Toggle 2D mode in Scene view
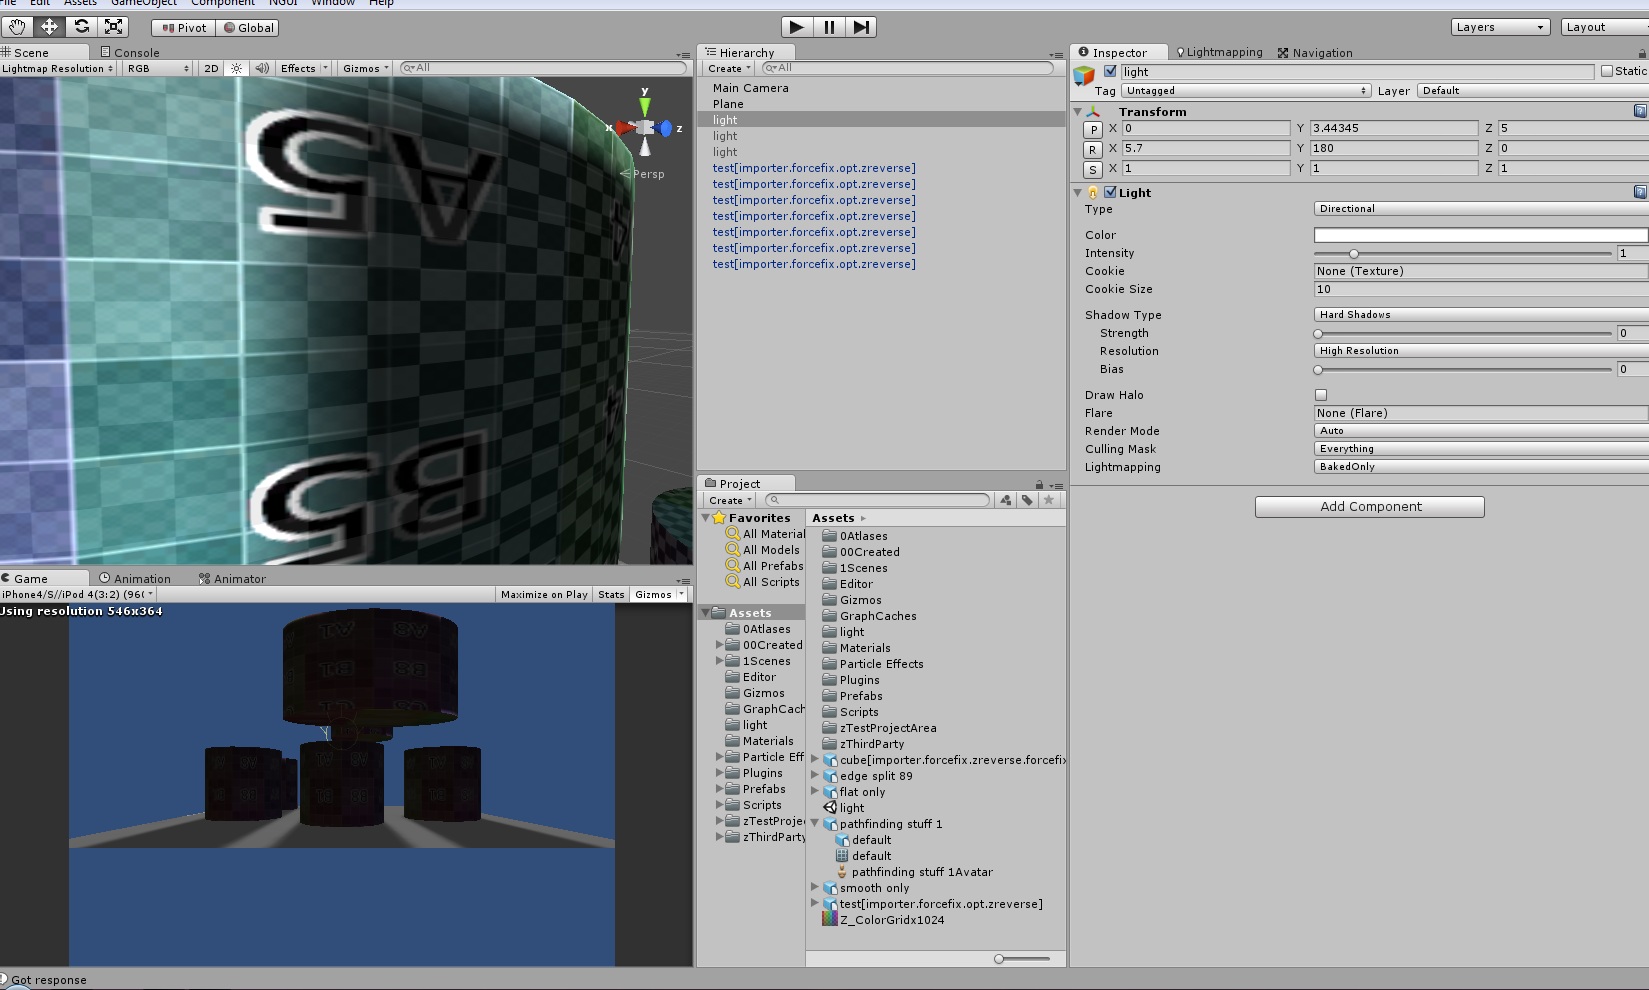1649x990 pixels. tap(211, 68)
